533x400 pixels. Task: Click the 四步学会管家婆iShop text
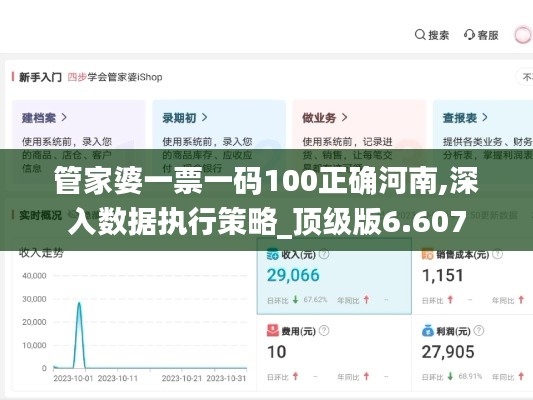click(115, 77)
